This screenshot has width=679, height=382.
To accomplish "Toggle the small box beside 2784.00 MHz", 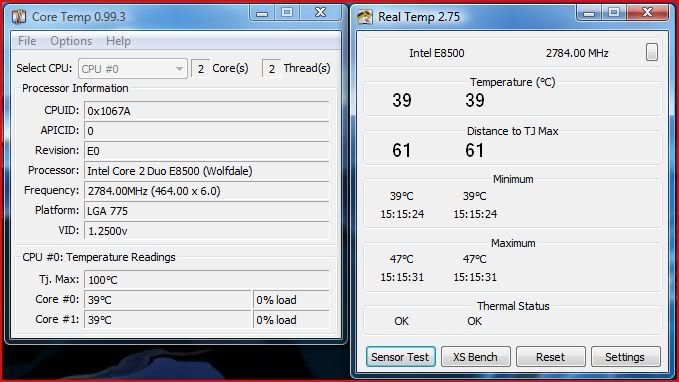I will (652, 52).
